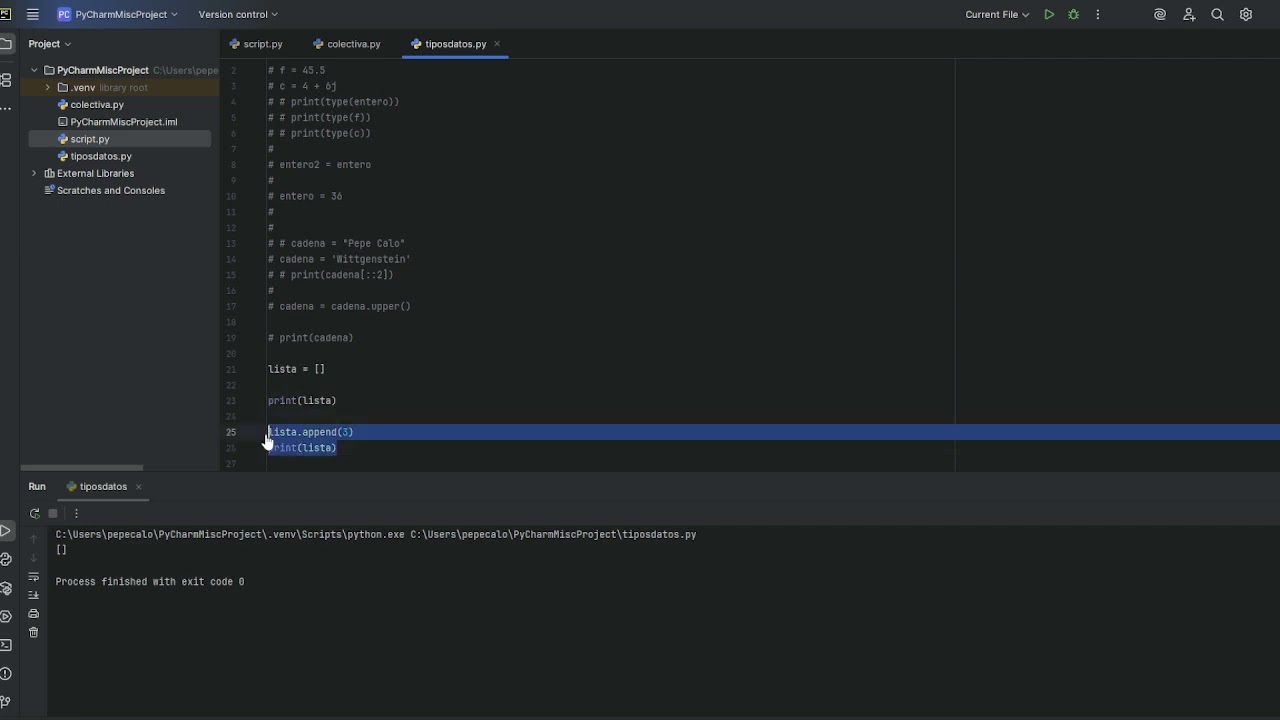Open Search Everywhere magnifier
The height and width of the screenshot is (720, 1280).
click(1217, 14)
